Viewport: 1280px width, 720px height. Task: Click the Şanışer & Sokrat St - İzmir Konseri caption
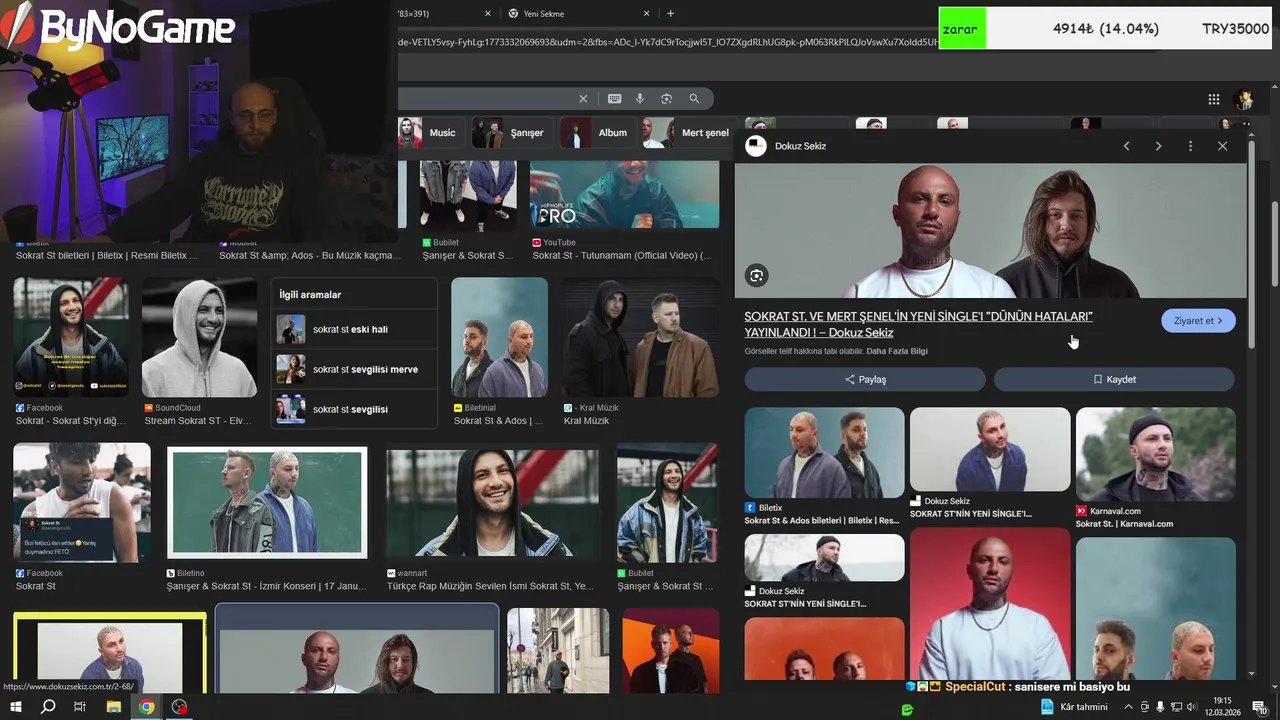267,586
